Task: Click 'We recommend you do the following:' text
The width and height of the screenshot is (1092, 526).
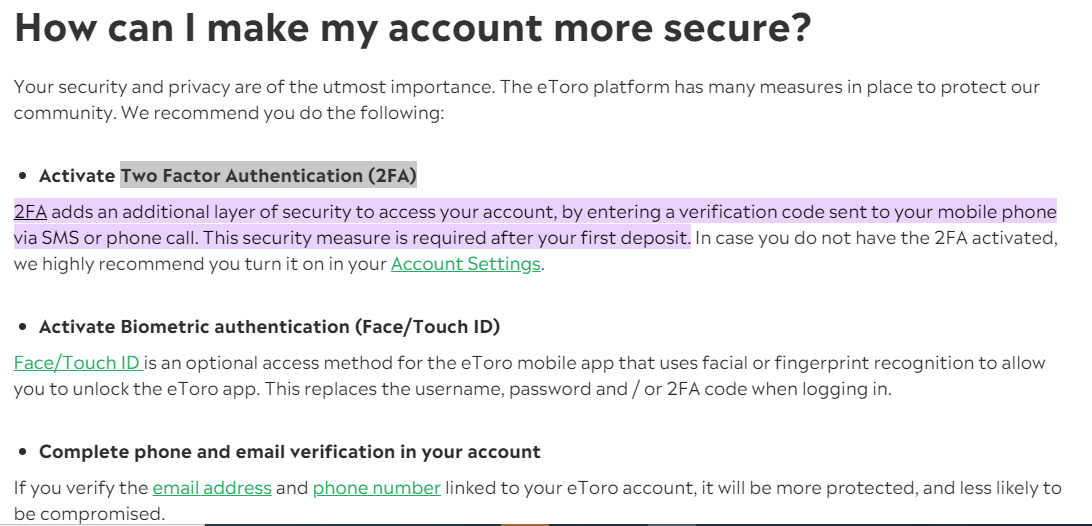Action: 282,113
